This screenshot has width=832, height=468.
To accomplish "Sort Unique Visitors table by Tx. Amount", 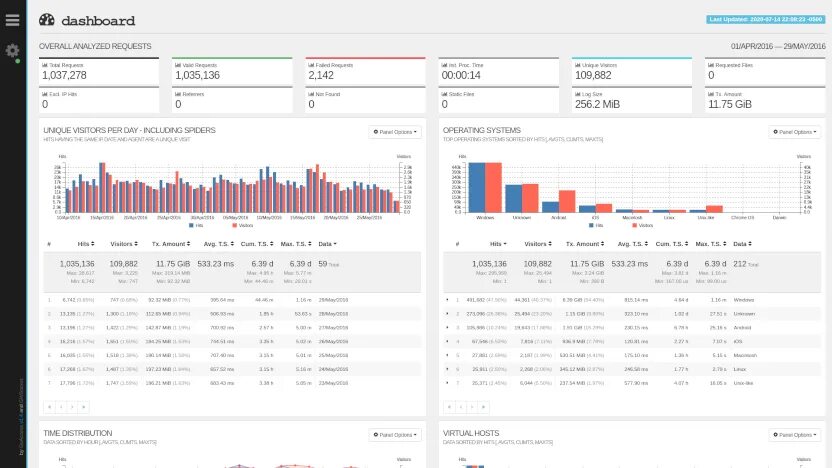I will coord(171,244).
